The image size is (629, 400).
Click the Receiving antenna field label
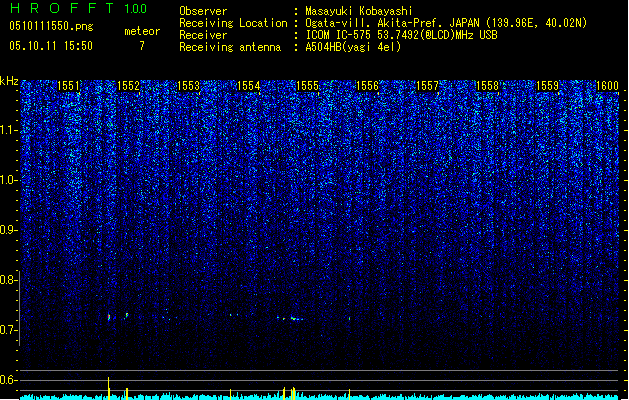point(230,47)
